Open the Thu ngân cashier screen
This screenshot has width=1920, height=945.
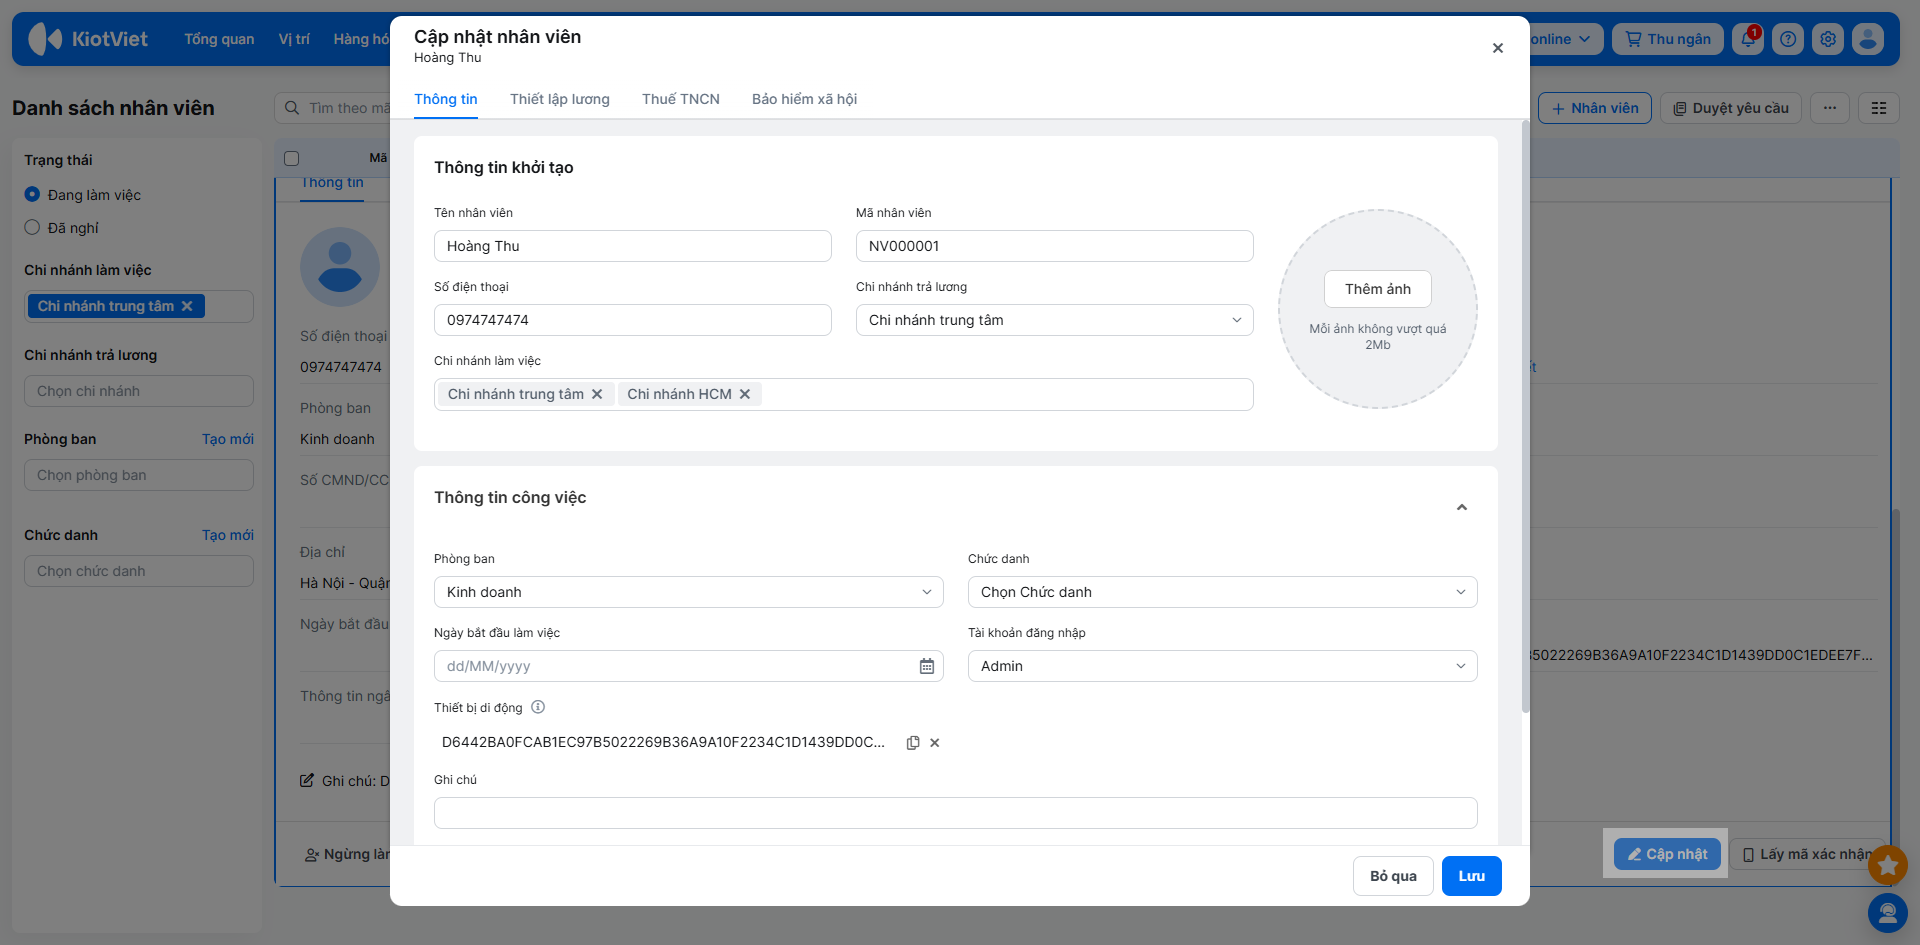[x=1668, y=39]
